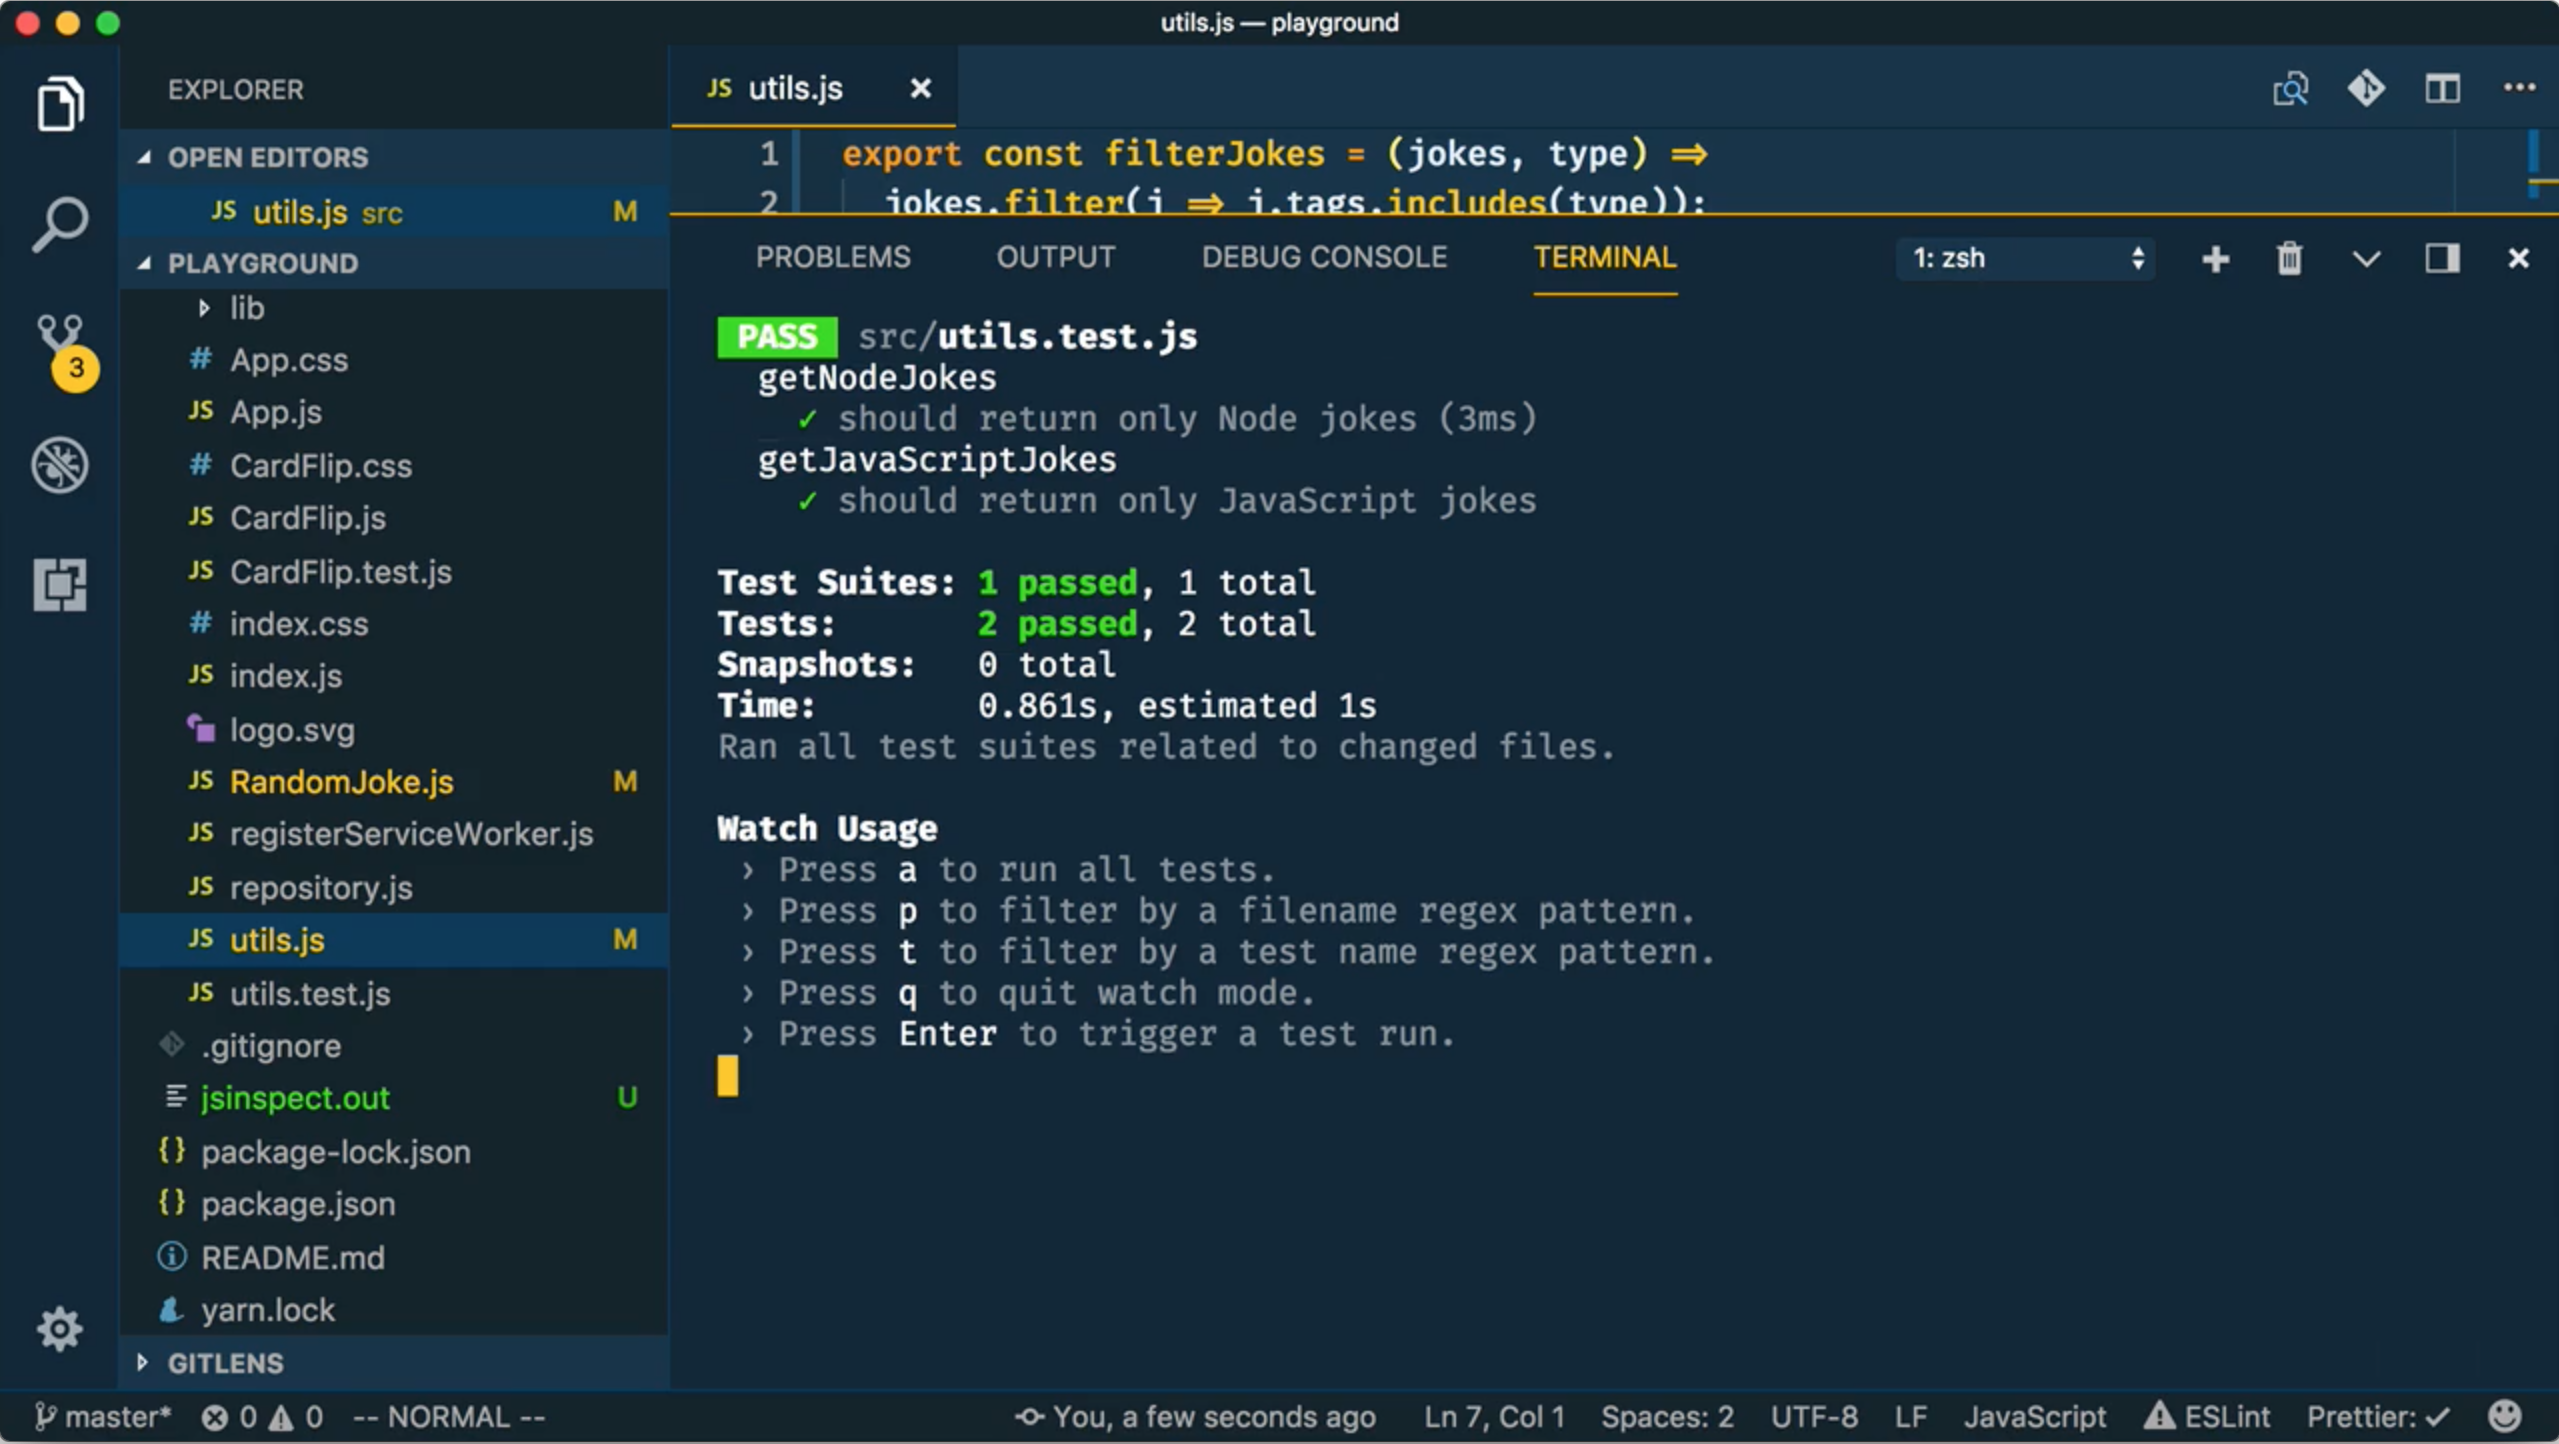
Task: Send feedback via the smiley icon
Action: tap(2503, 1416)
